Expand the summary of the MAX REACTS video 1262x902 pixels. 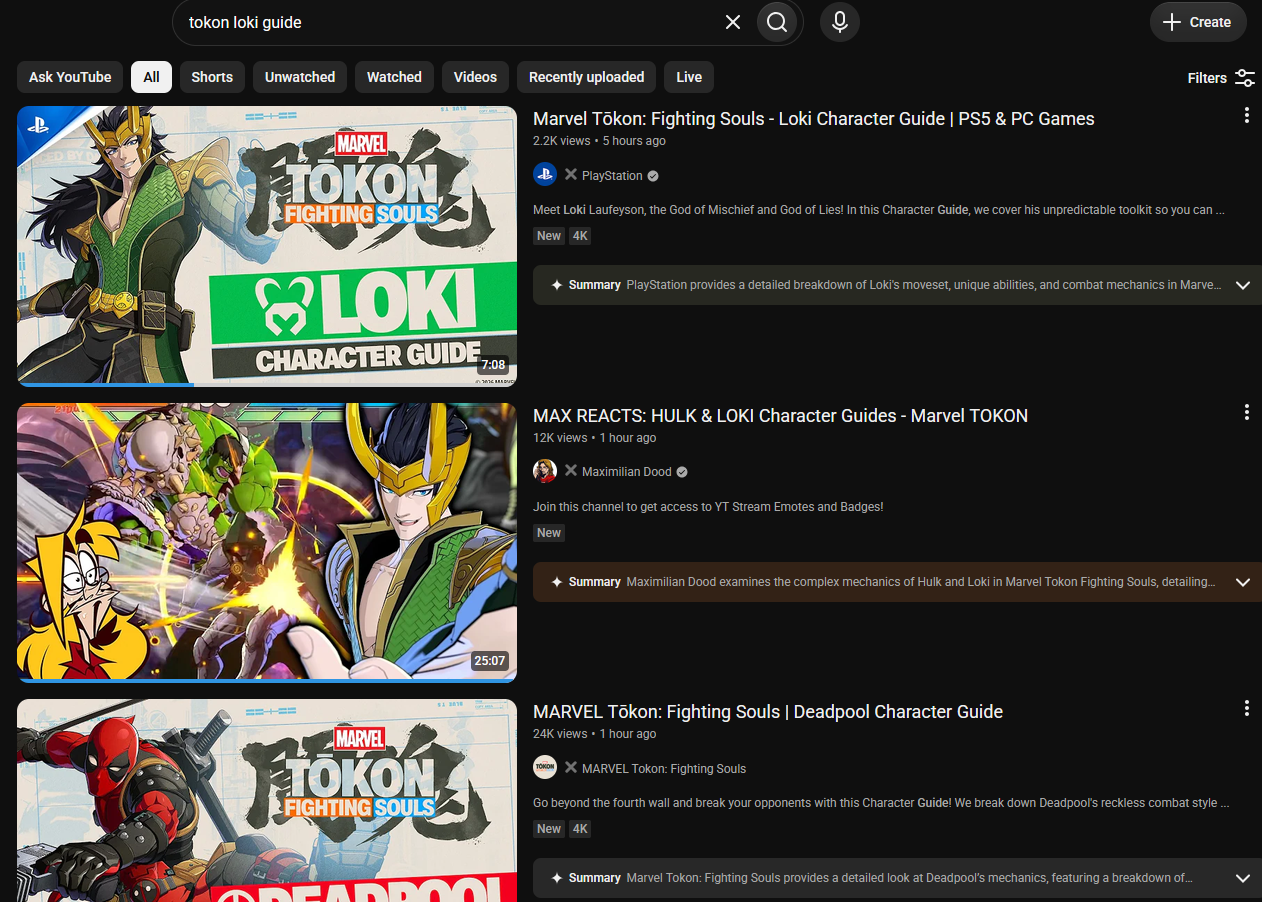(1243, 582)
